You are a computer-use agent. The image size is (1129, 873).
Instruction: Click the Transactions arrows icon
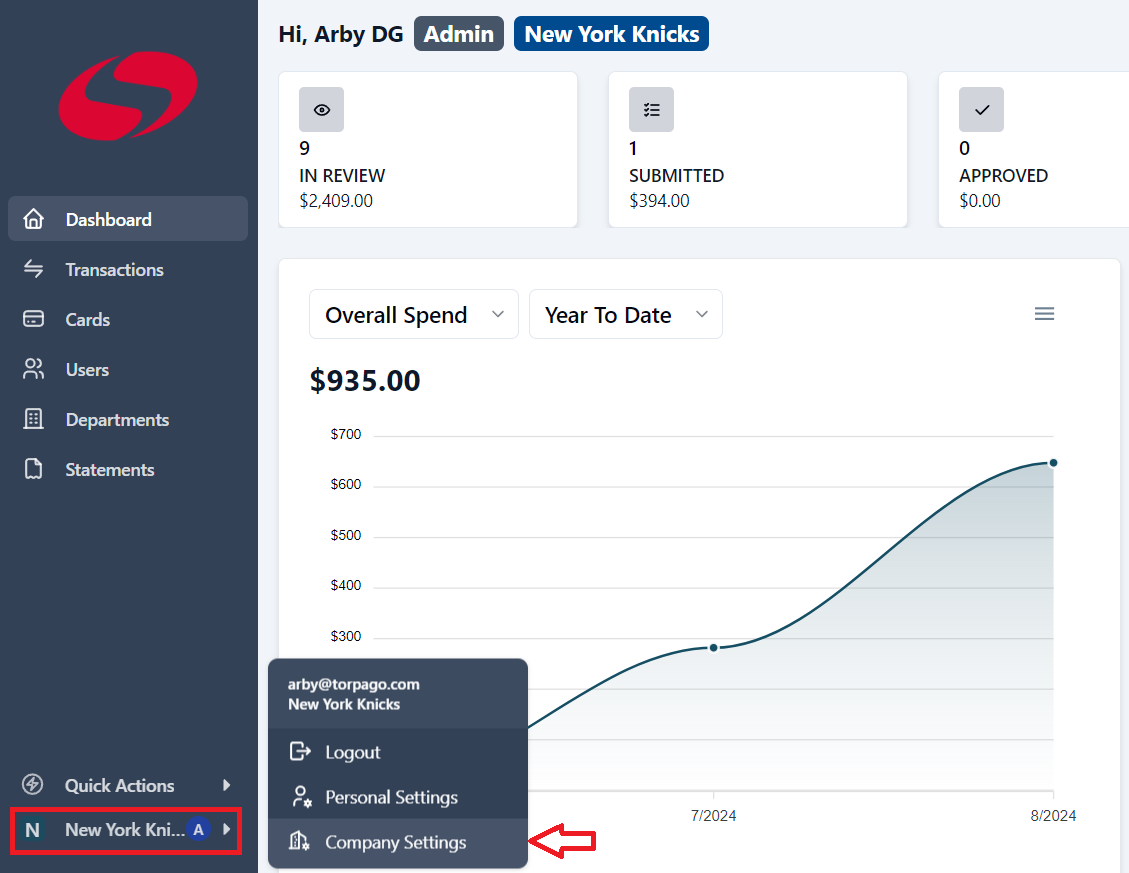(x=33, y=269)
